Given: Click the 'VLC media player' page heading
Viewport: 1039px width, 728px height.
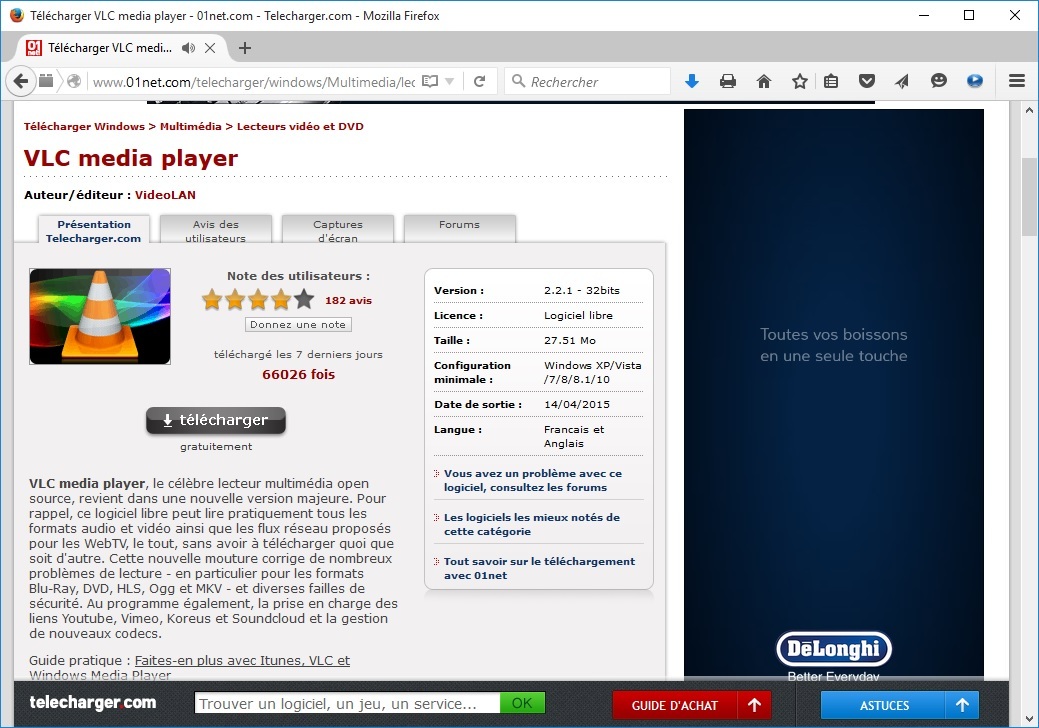Looking at the screenshot, I should (x=131, y=158).
